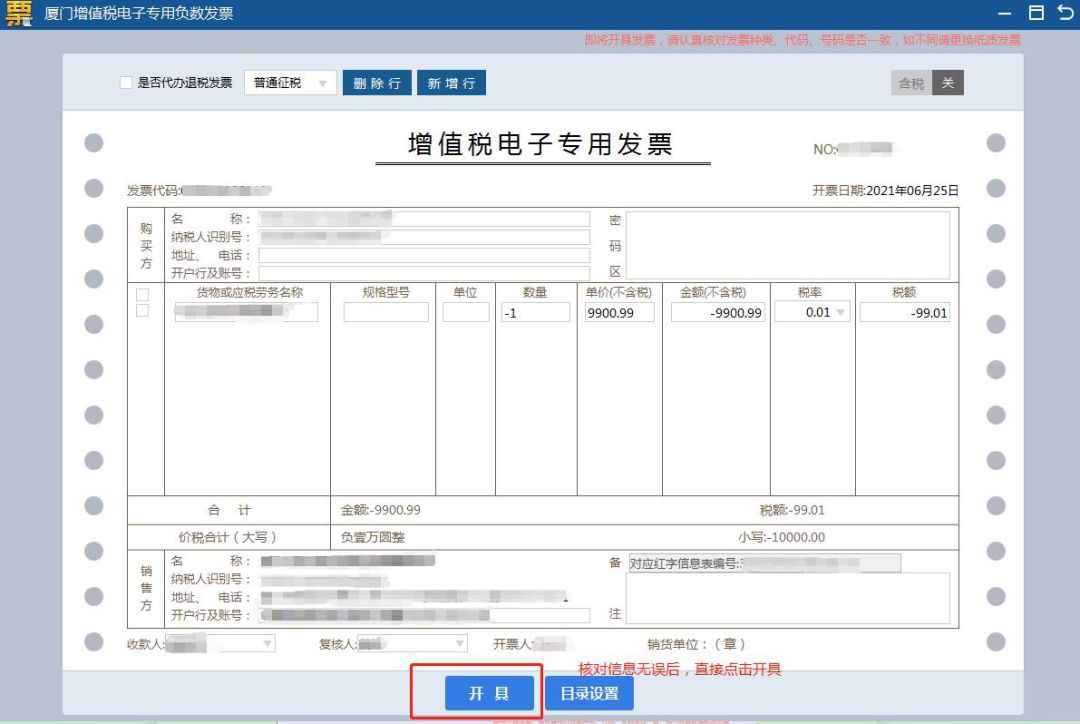
Task: Click the 价税合计(大写) label
Action: point(227,537)
